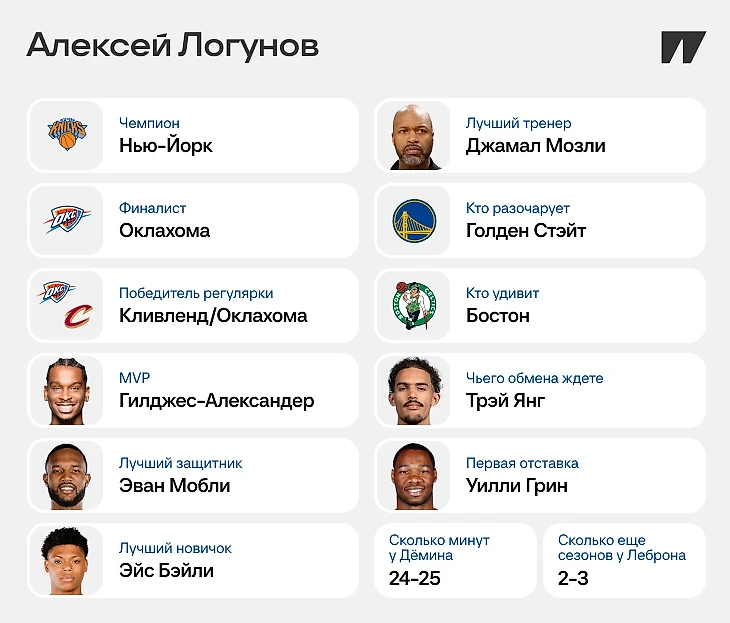The image size is (730, 623).
Task: Click the Эйс Бэйли name text
Action: [166, 571]
